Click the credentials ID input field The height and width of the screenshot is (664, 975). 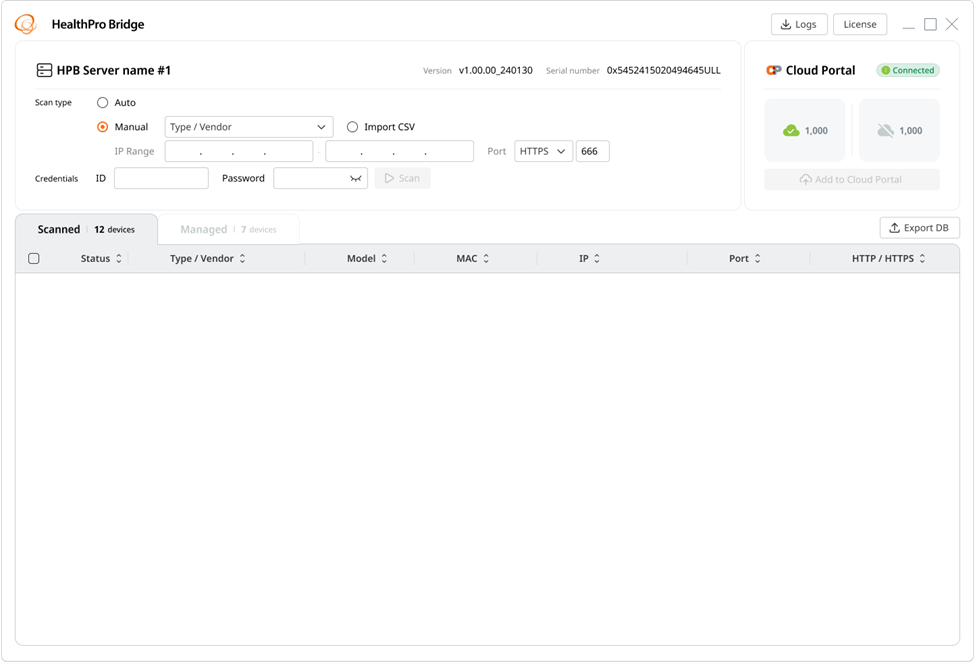click(161, 178)
